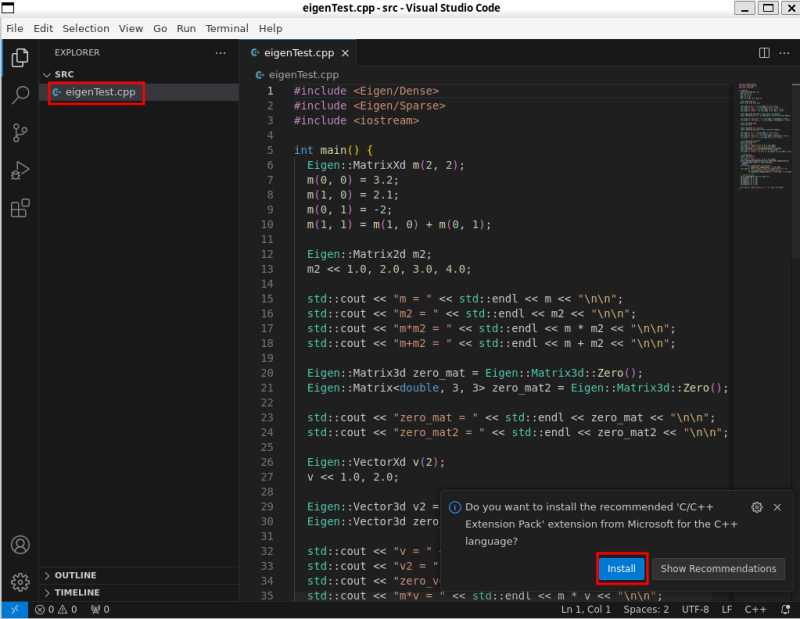Click the 'Eigen::Matrix2d m2;' code line

tap(369, 254)
